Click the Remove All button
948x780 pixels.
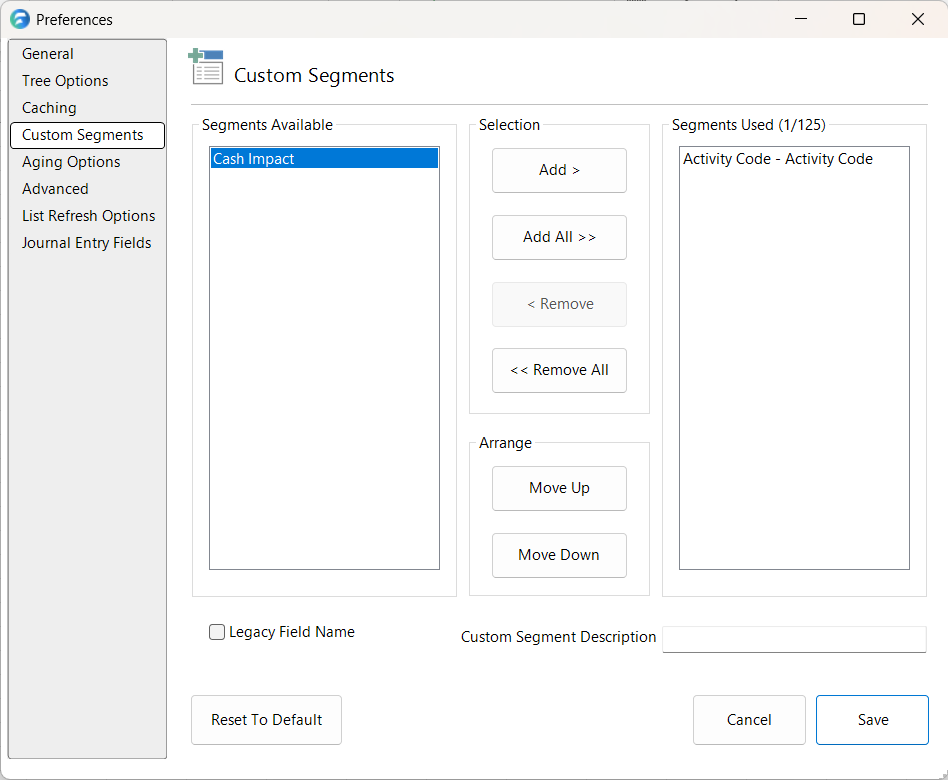click(559, 370)
